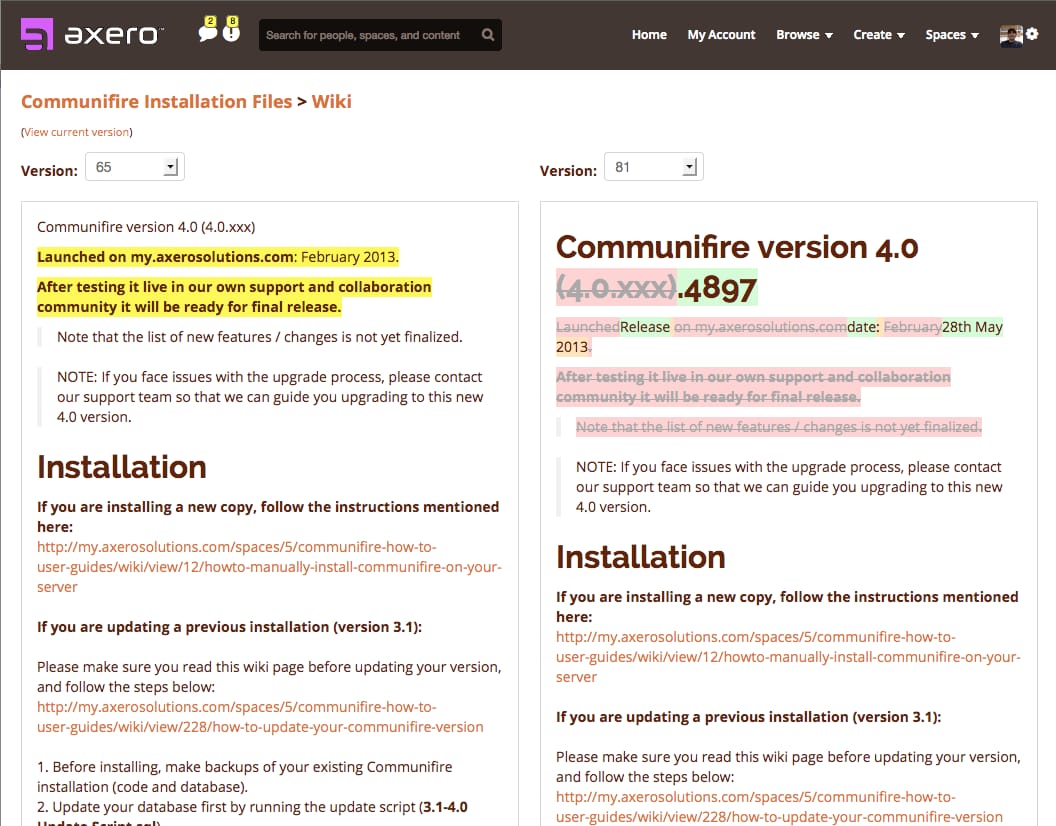Focus the search people and content field
Image resolution: width=1056 pixels, height=826 pixels.
coord(380,35)
